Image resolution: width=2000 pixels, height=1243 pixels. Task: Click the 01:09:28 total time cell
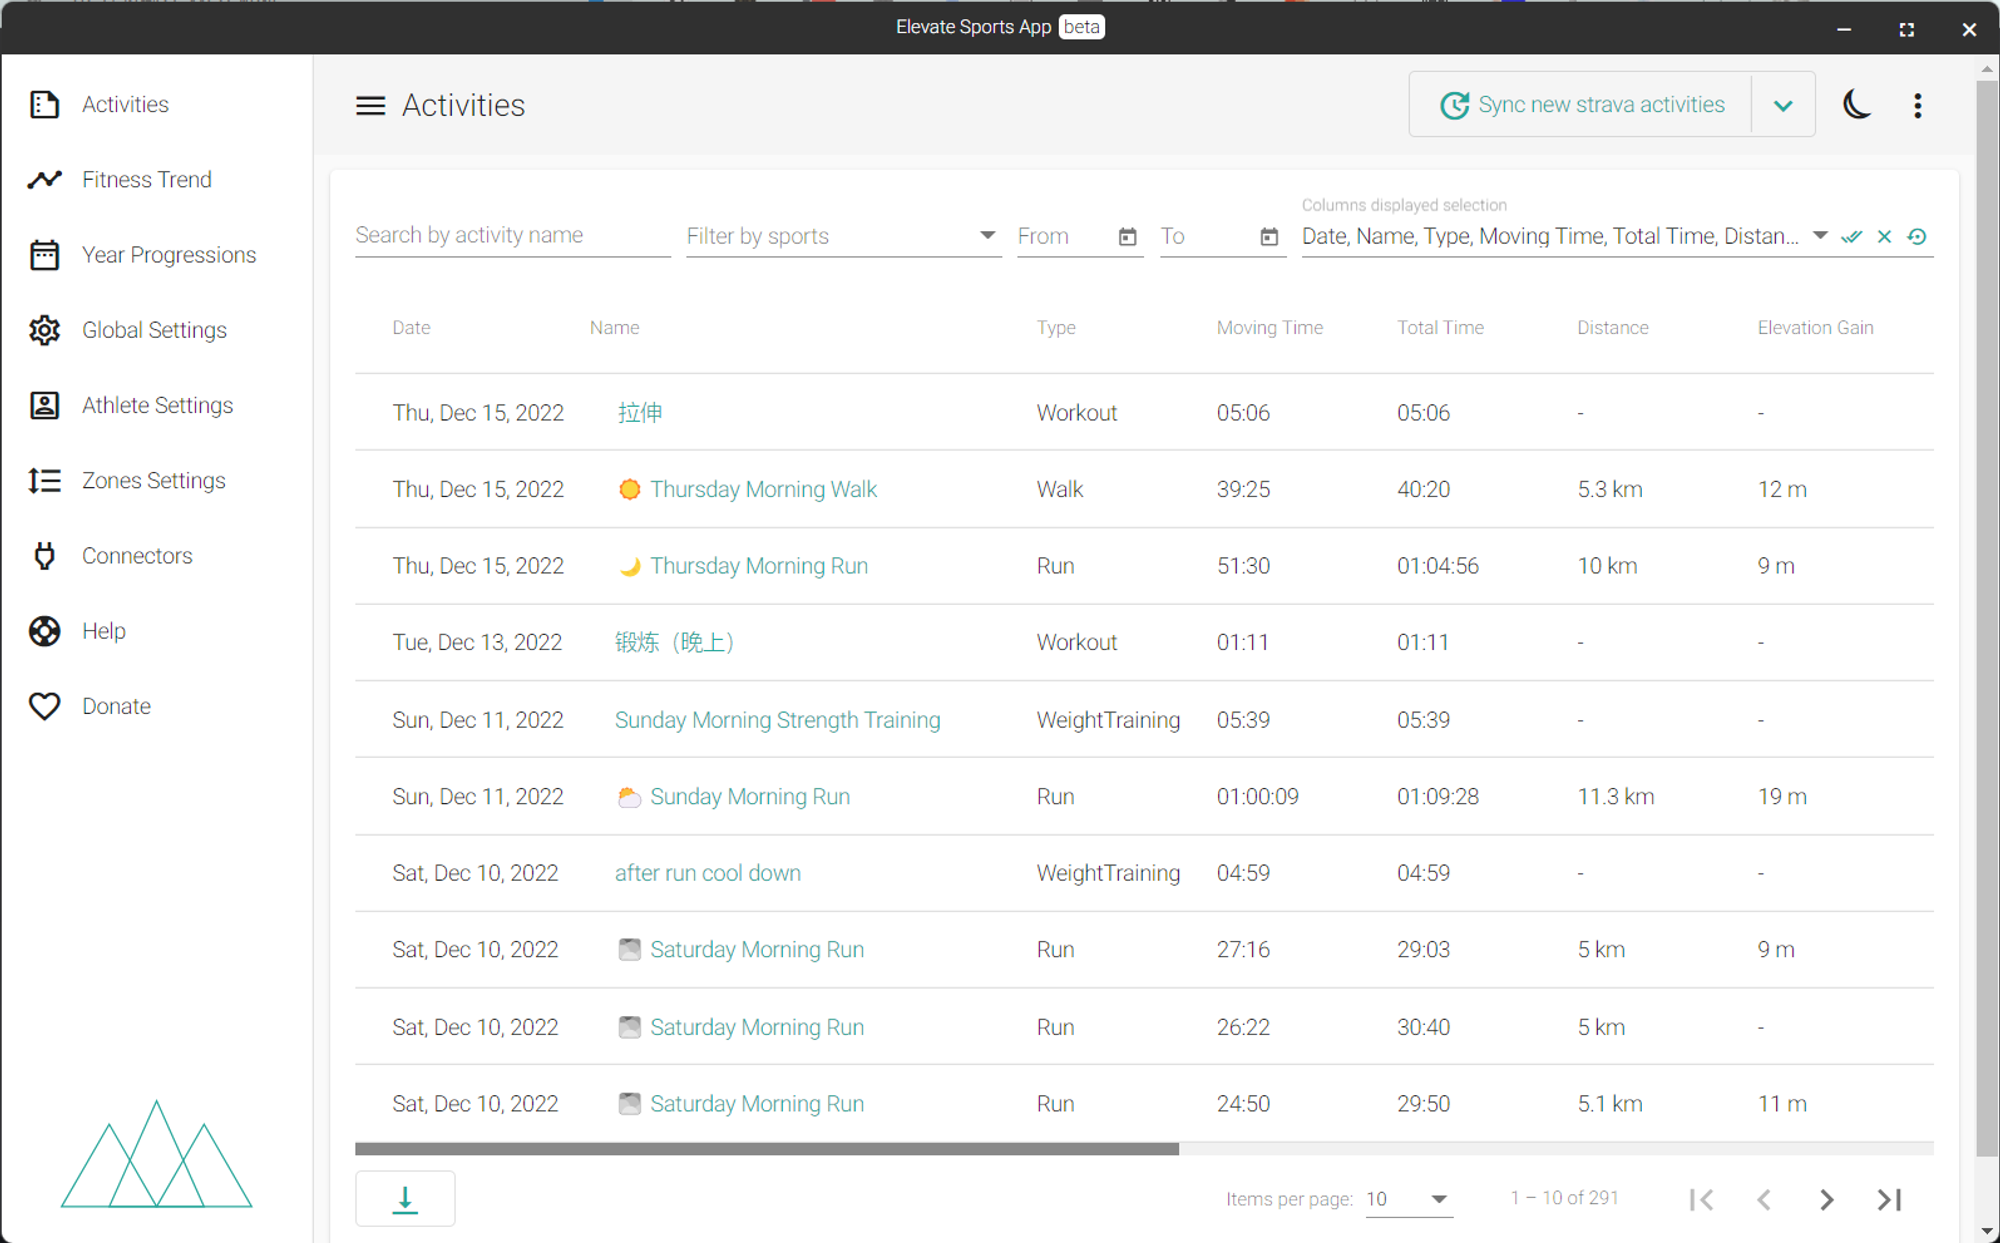click(x=1437, y=797)
